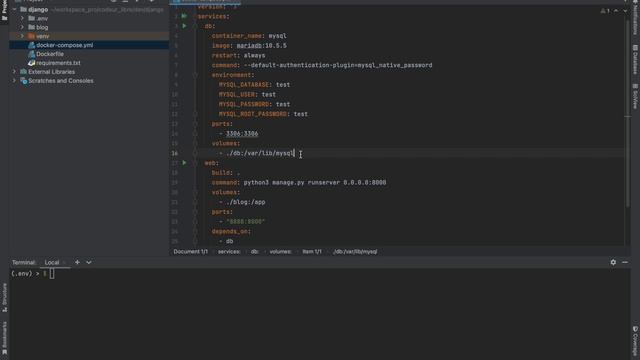Click the container_name key
640x360 pixels.
236,36
